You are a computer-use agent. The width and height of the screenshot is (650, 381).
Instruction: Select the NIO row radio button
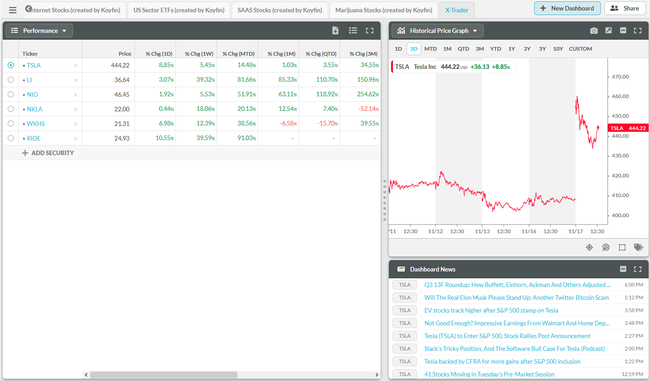[11, 94]
